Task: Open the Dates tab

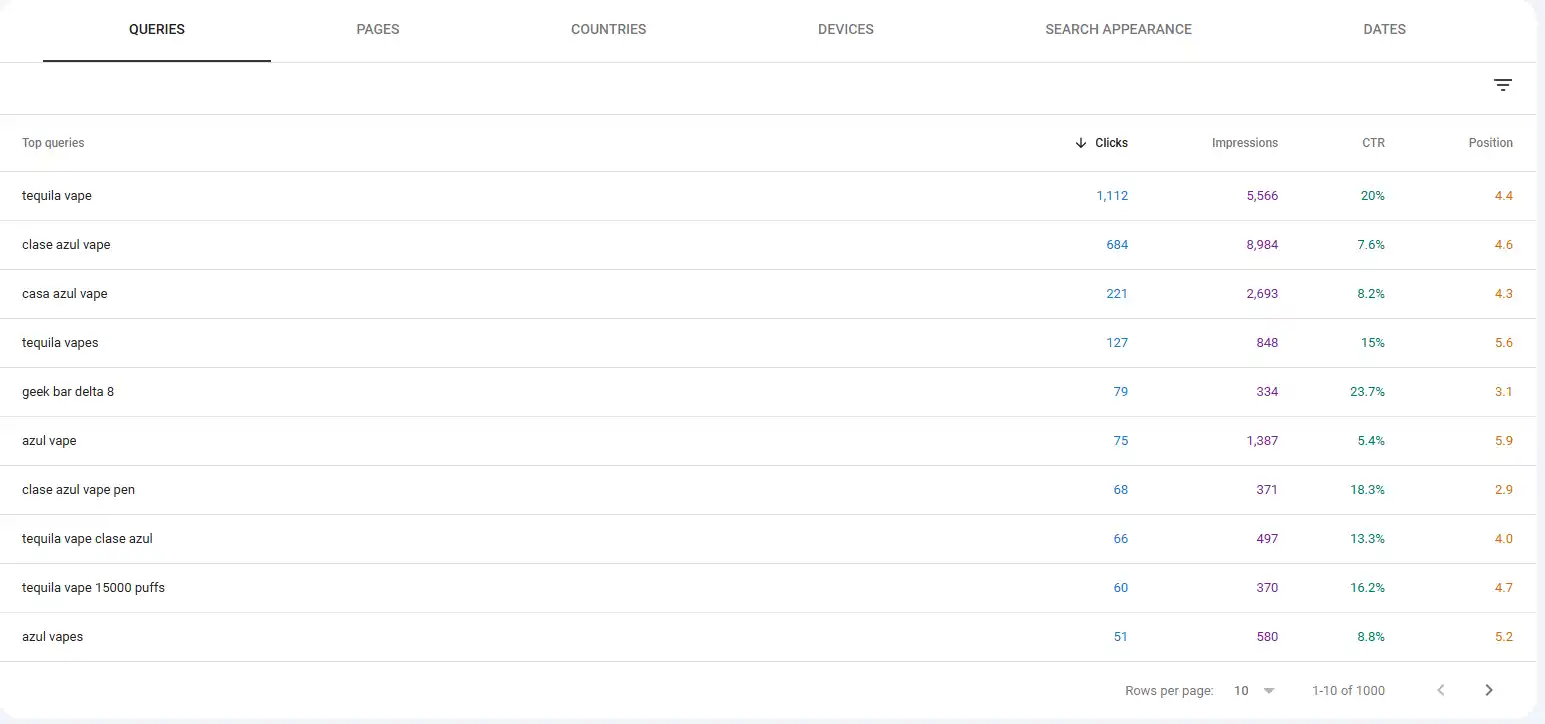Action: pos(1384,30)
